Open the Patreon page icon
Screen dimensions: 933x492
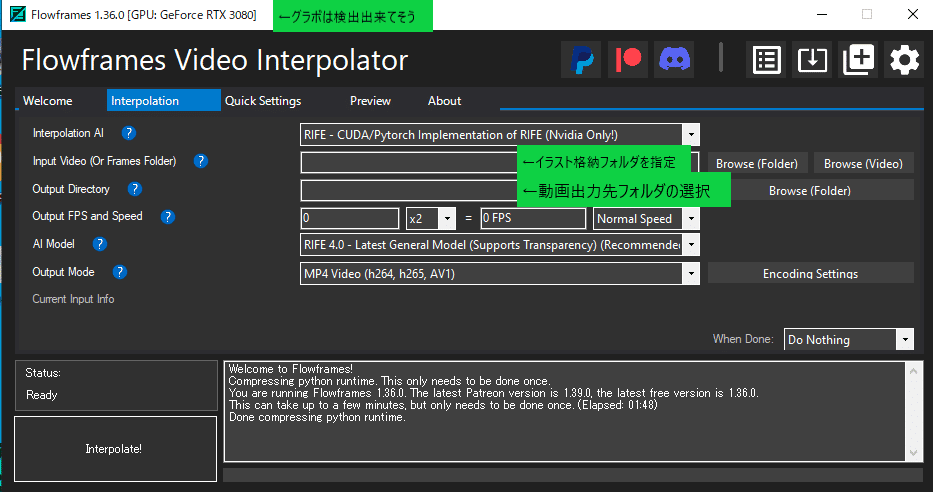(628, 59)
